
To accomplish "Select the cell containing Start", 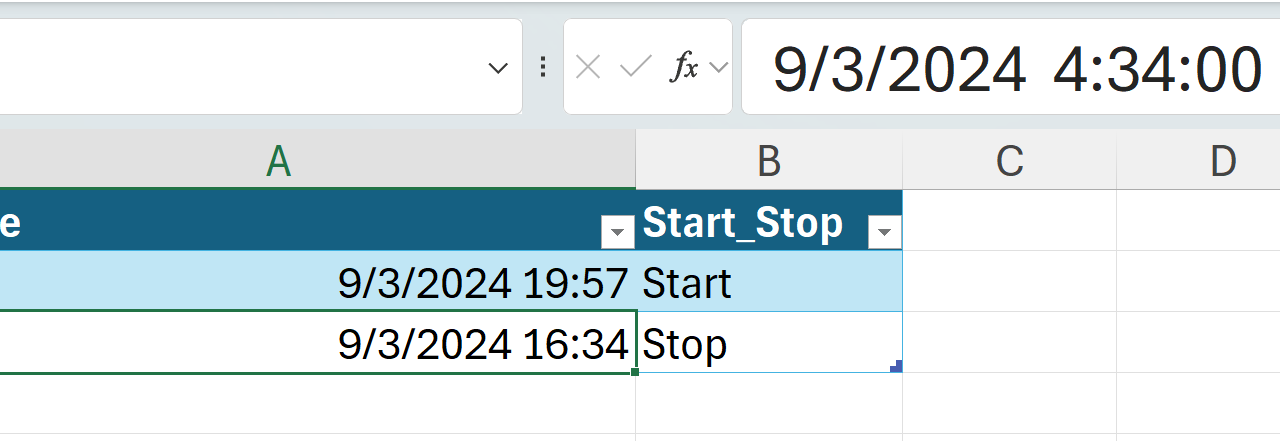I will click(x=768, y=283).
